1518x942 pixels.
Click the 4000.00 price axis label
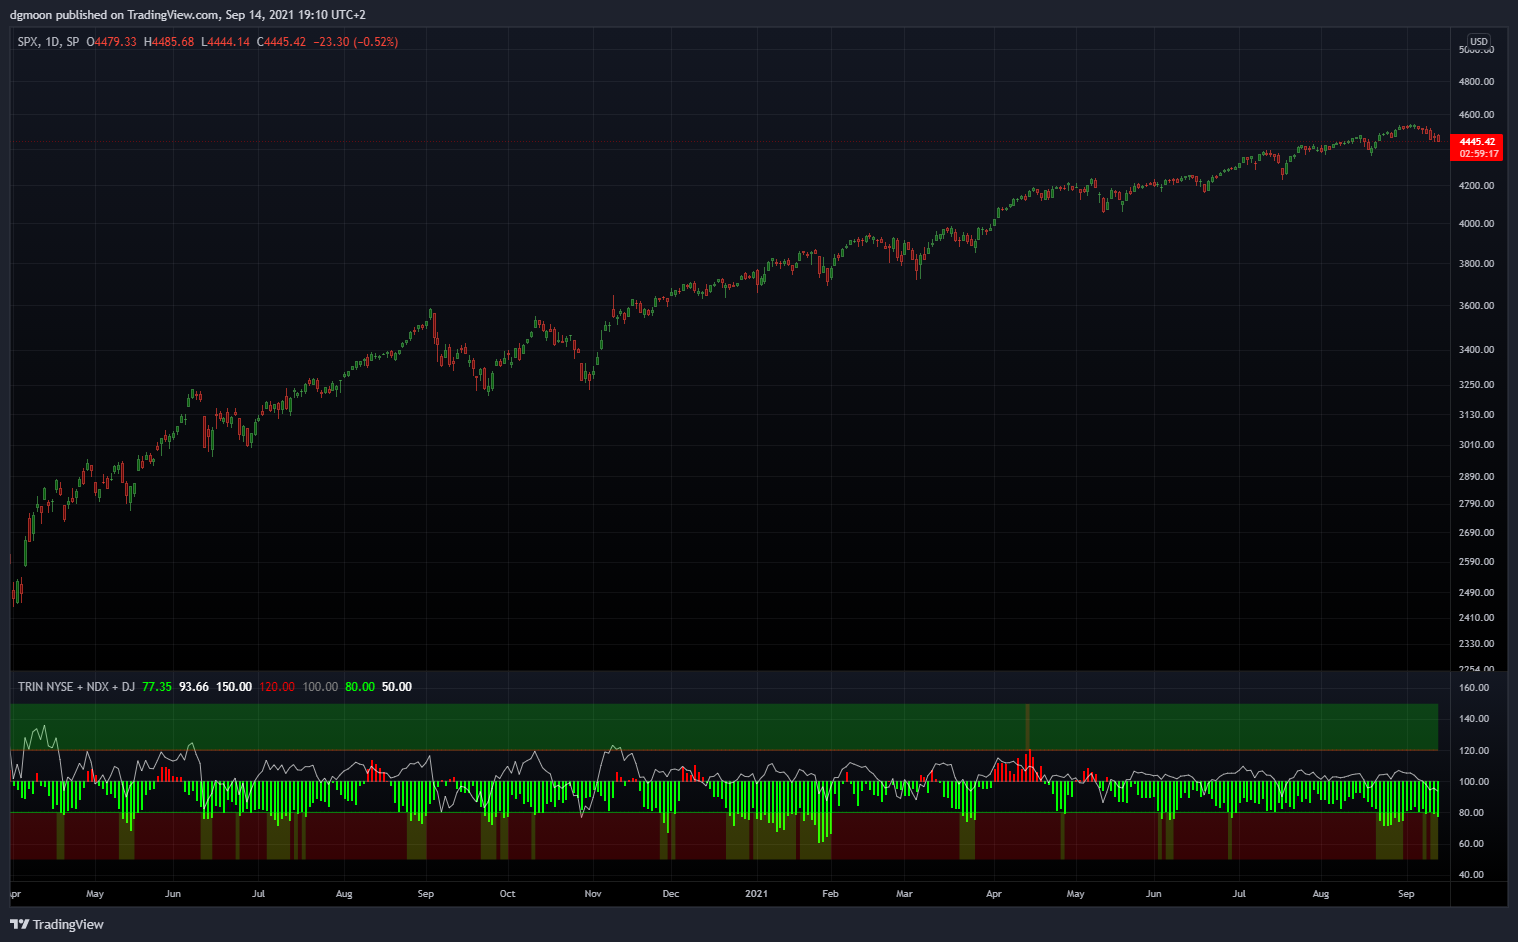click(x=1476, y=224)
